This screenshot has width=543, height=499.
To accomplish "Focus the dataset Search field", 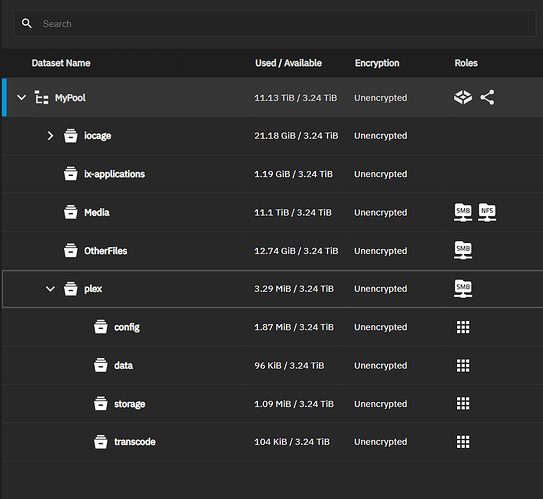I will [275, 24].
